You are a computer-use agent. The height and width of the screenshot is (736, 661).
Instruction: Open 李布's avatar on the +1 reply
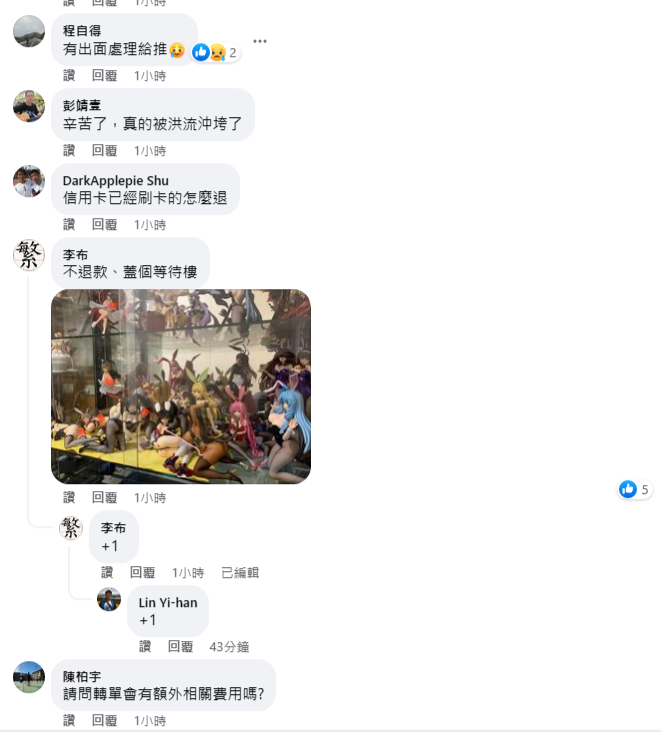point(71,528)
